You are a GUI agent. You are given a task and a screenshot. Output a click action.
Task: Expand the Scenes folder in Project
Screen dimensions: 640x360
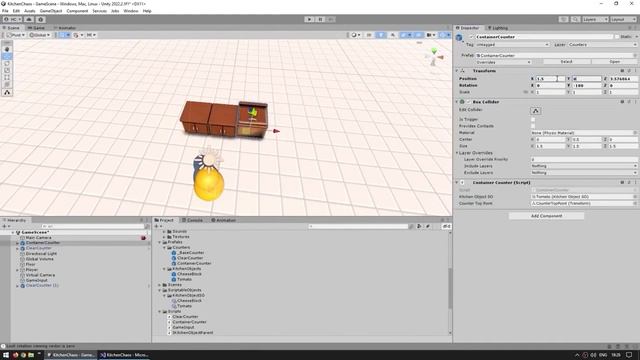click(160, 284)
